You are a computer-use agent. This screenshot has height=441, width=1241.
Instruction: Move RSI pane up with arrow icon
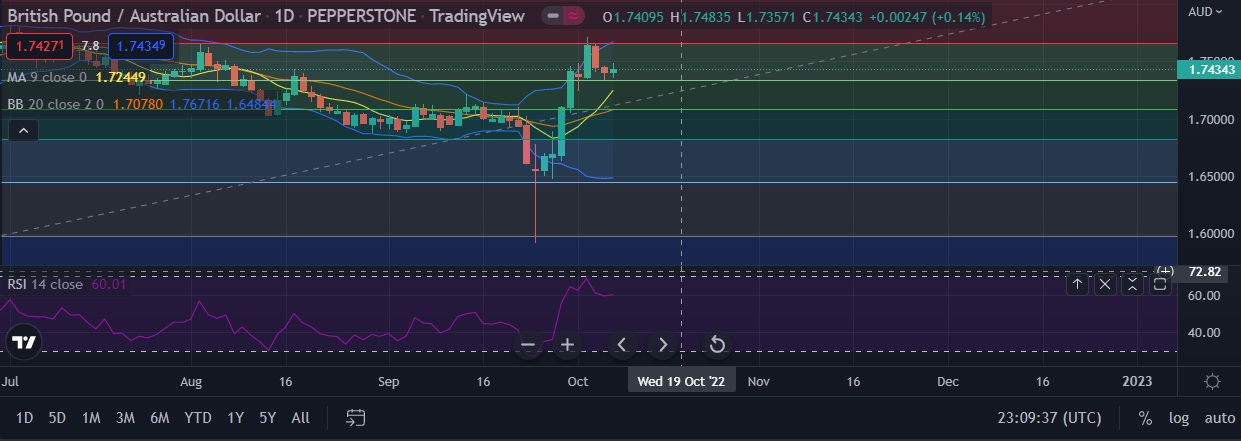pos(1077,284)
